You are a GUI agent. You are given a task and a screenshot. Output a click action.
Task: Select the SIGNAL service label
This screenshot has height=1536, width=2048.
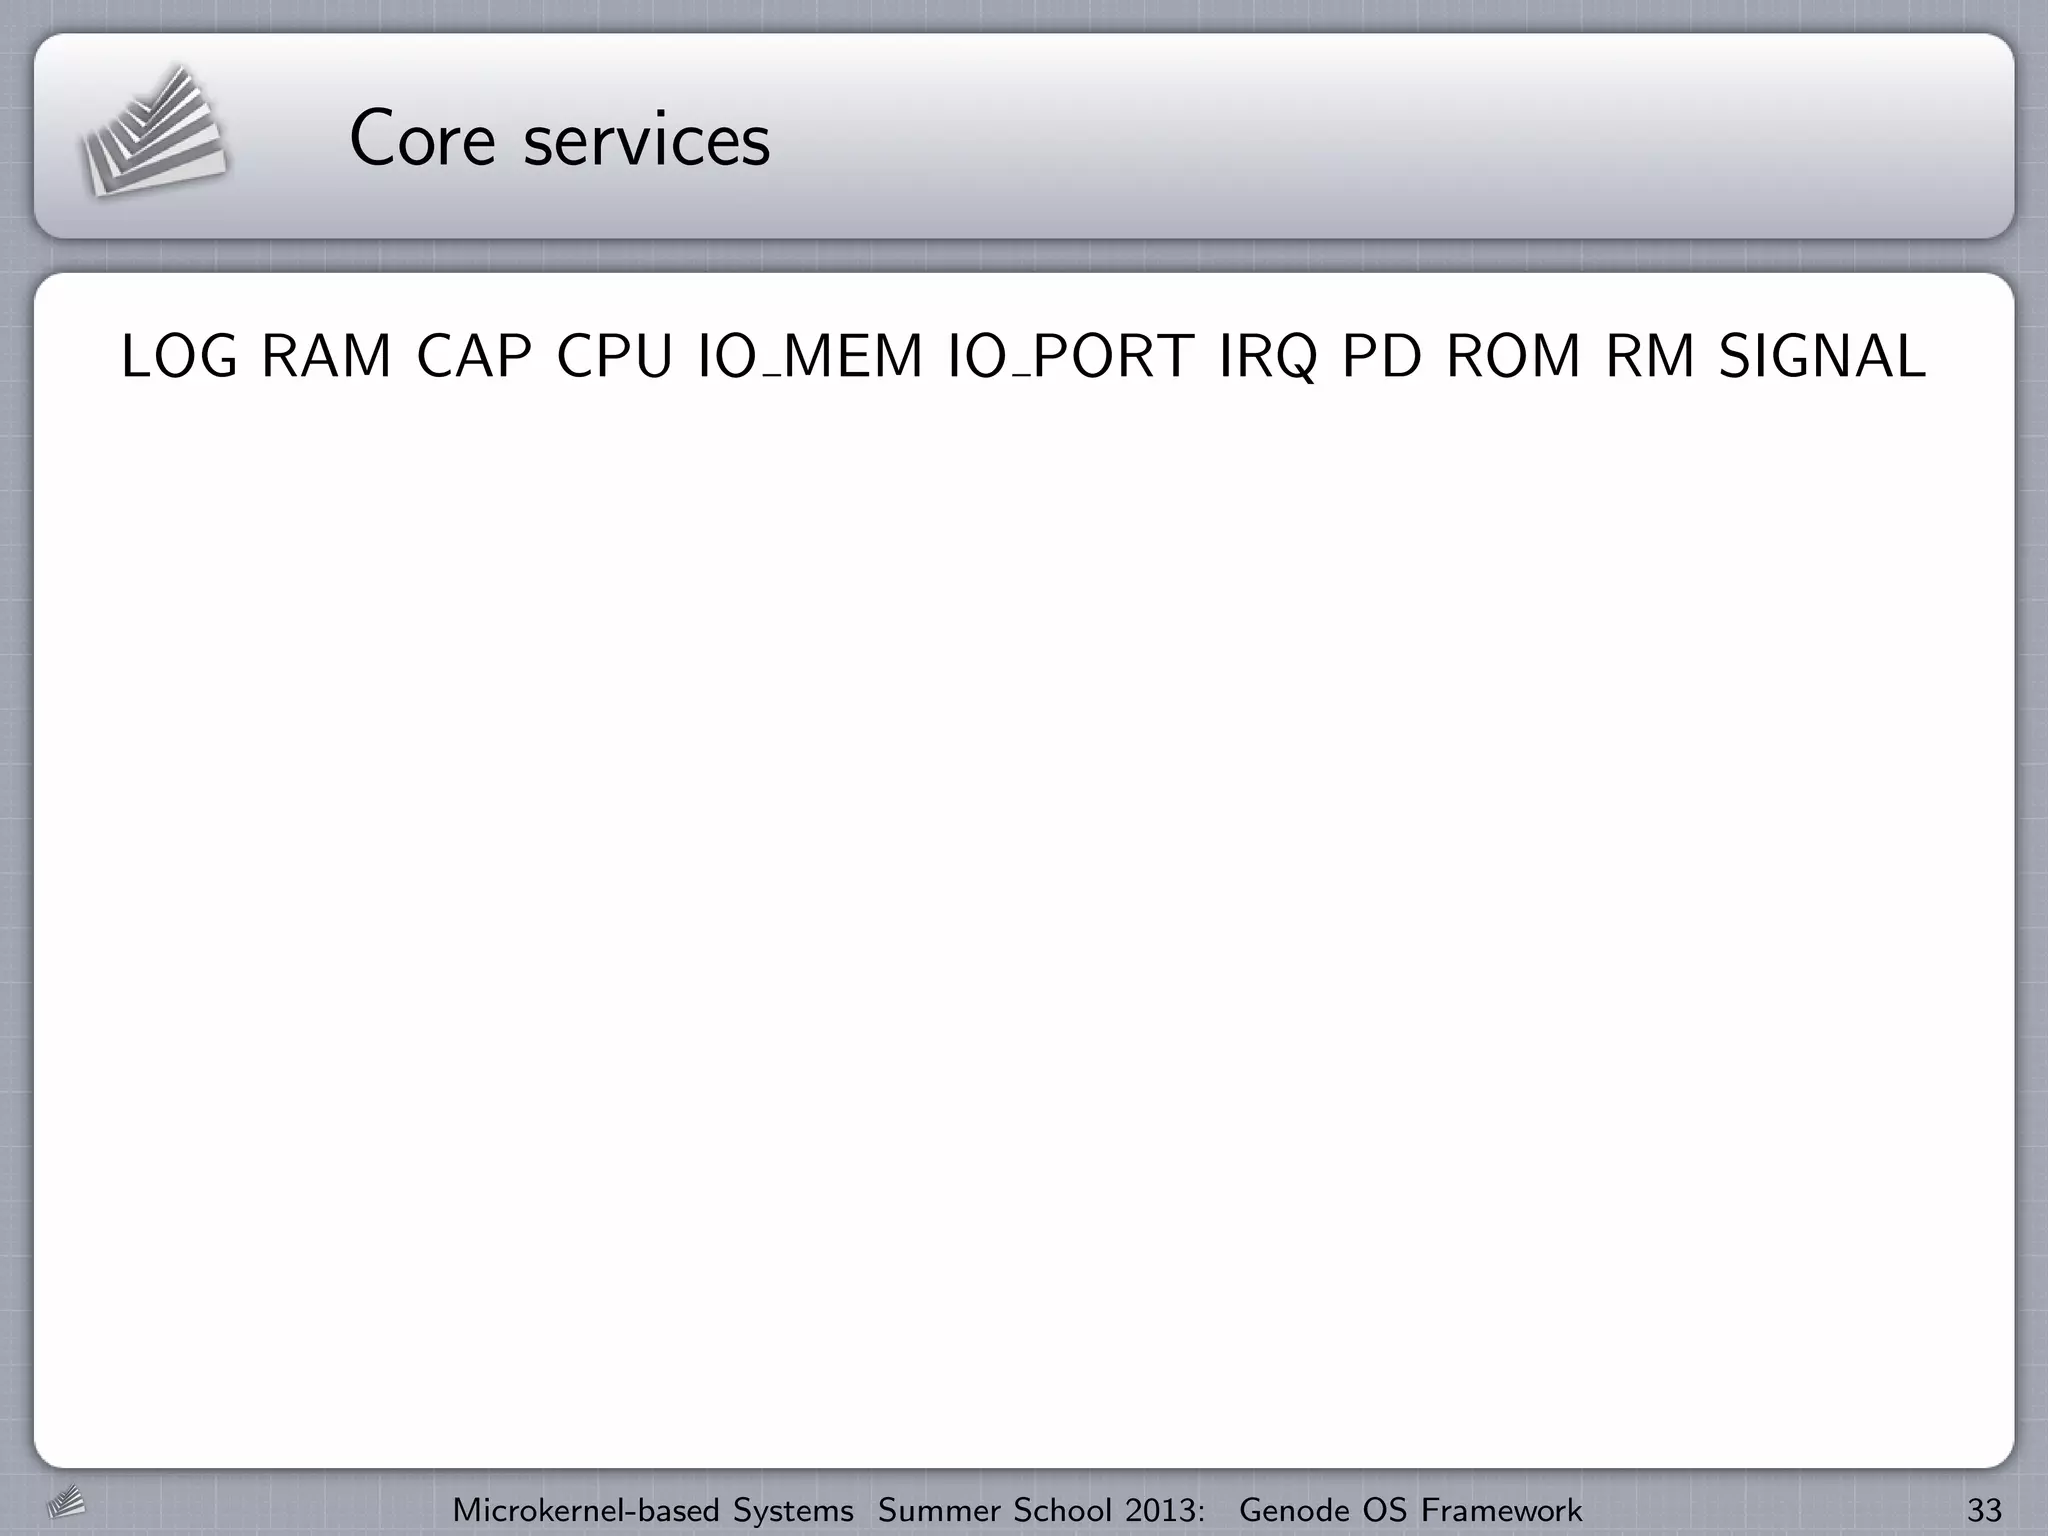(x=1822, y=357)
